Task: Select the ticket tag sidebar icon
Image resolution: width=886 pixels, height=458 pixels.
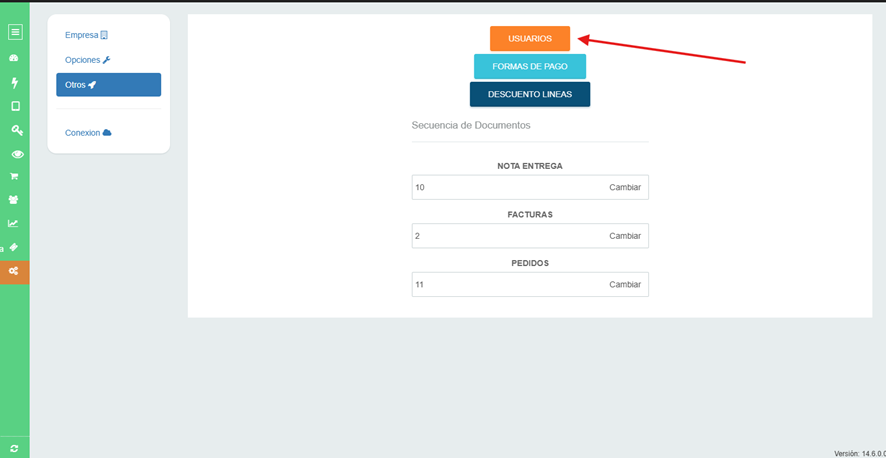Action: point(15,247)
